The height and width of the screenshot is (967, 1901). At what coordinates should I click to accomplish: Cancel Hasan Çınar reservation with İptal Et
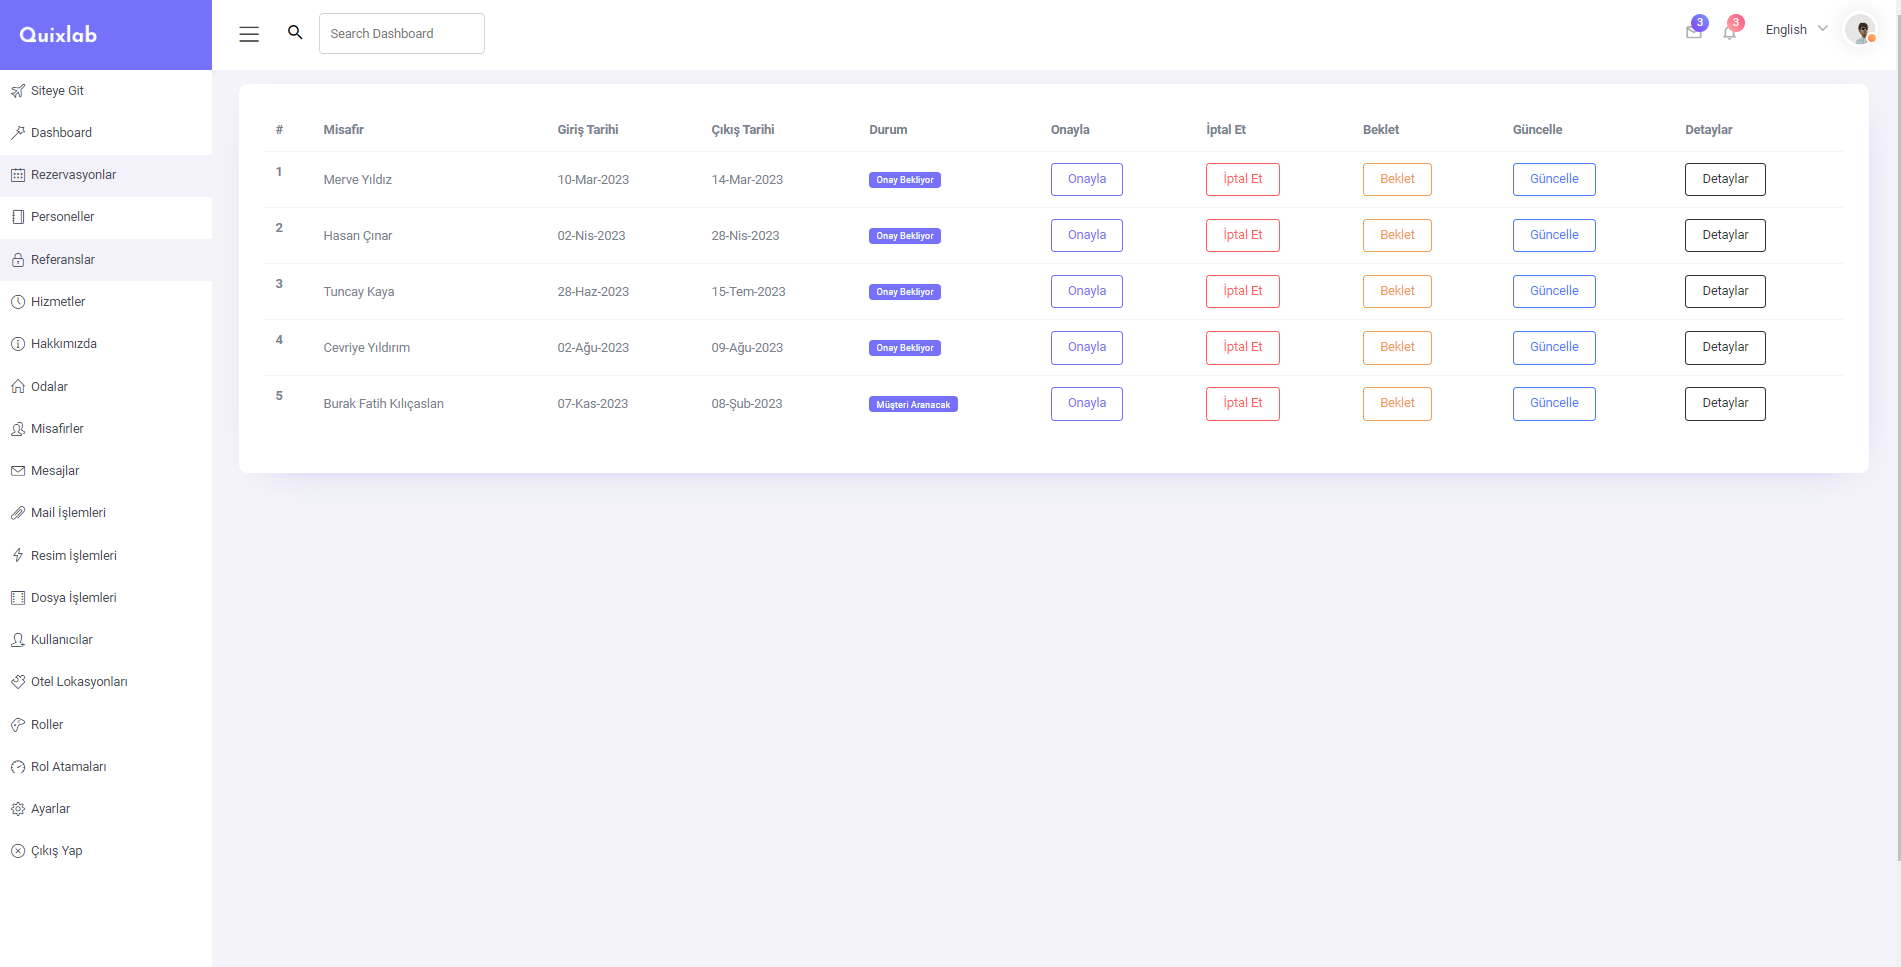[x=1243, y=235]
